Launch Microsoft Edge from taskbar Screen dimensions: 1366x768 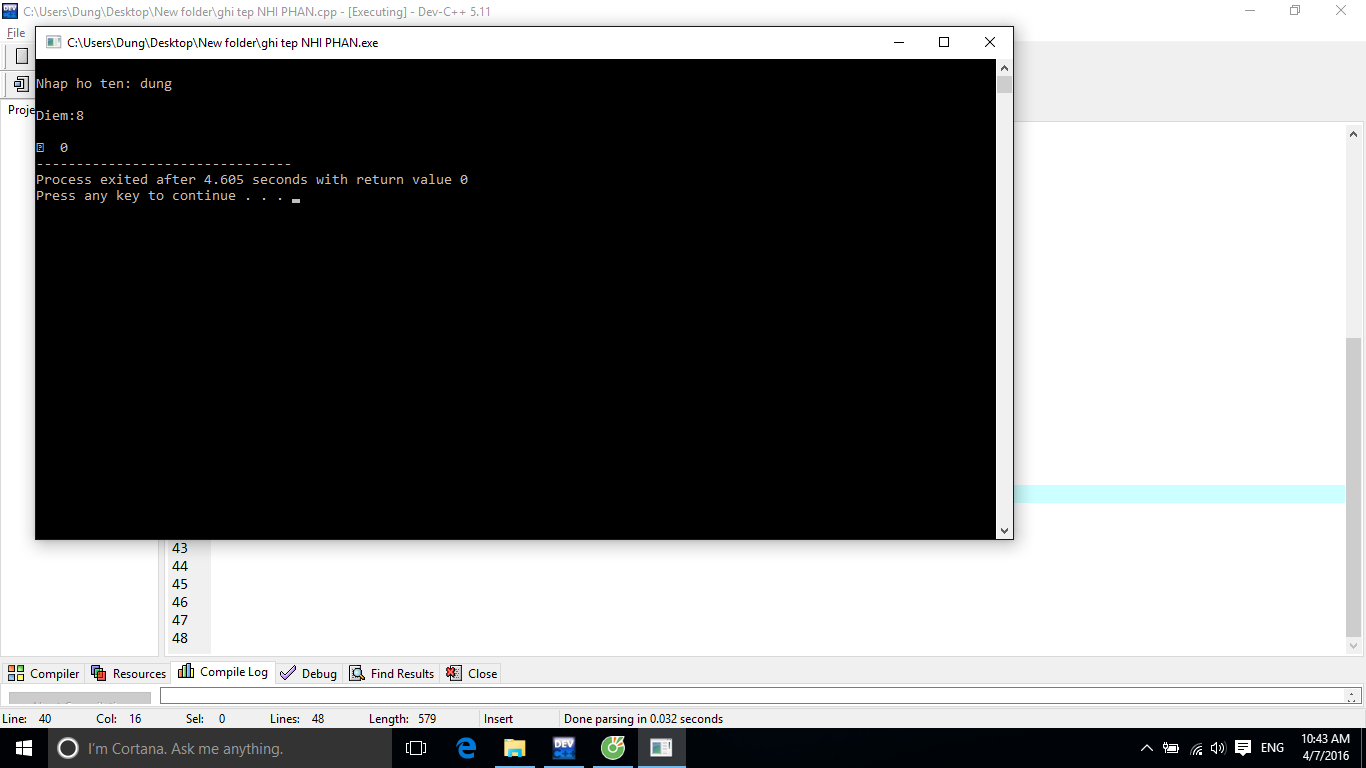point(466,748)
